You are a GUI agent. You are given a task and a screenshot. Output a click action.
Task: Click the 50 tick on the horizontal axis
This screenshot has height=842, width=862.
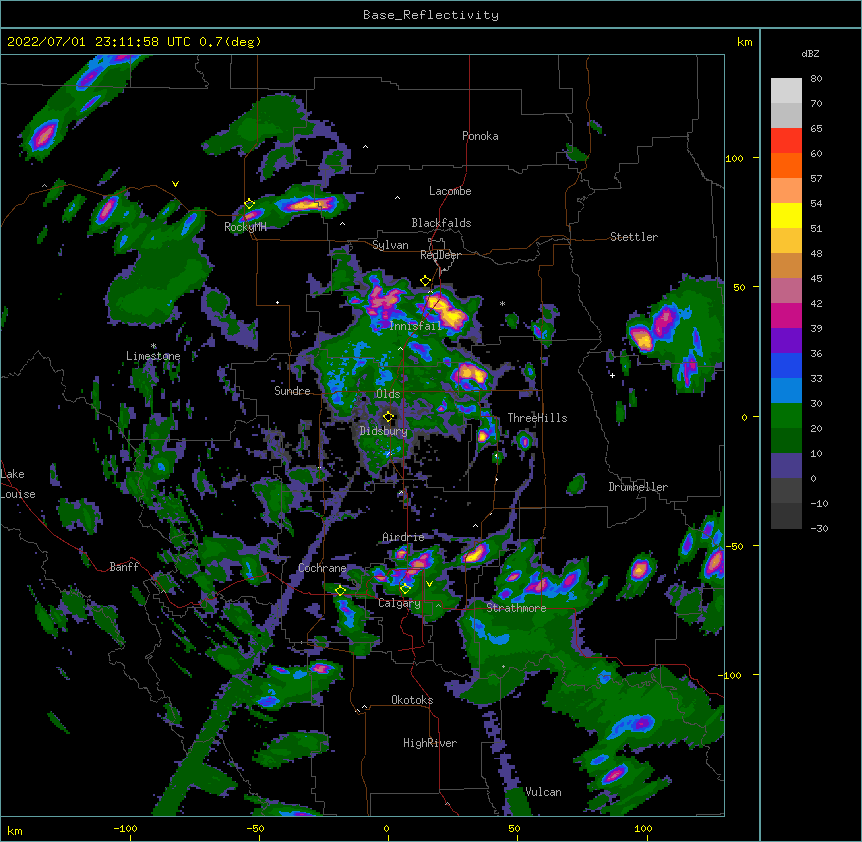[x=514, y=828]
